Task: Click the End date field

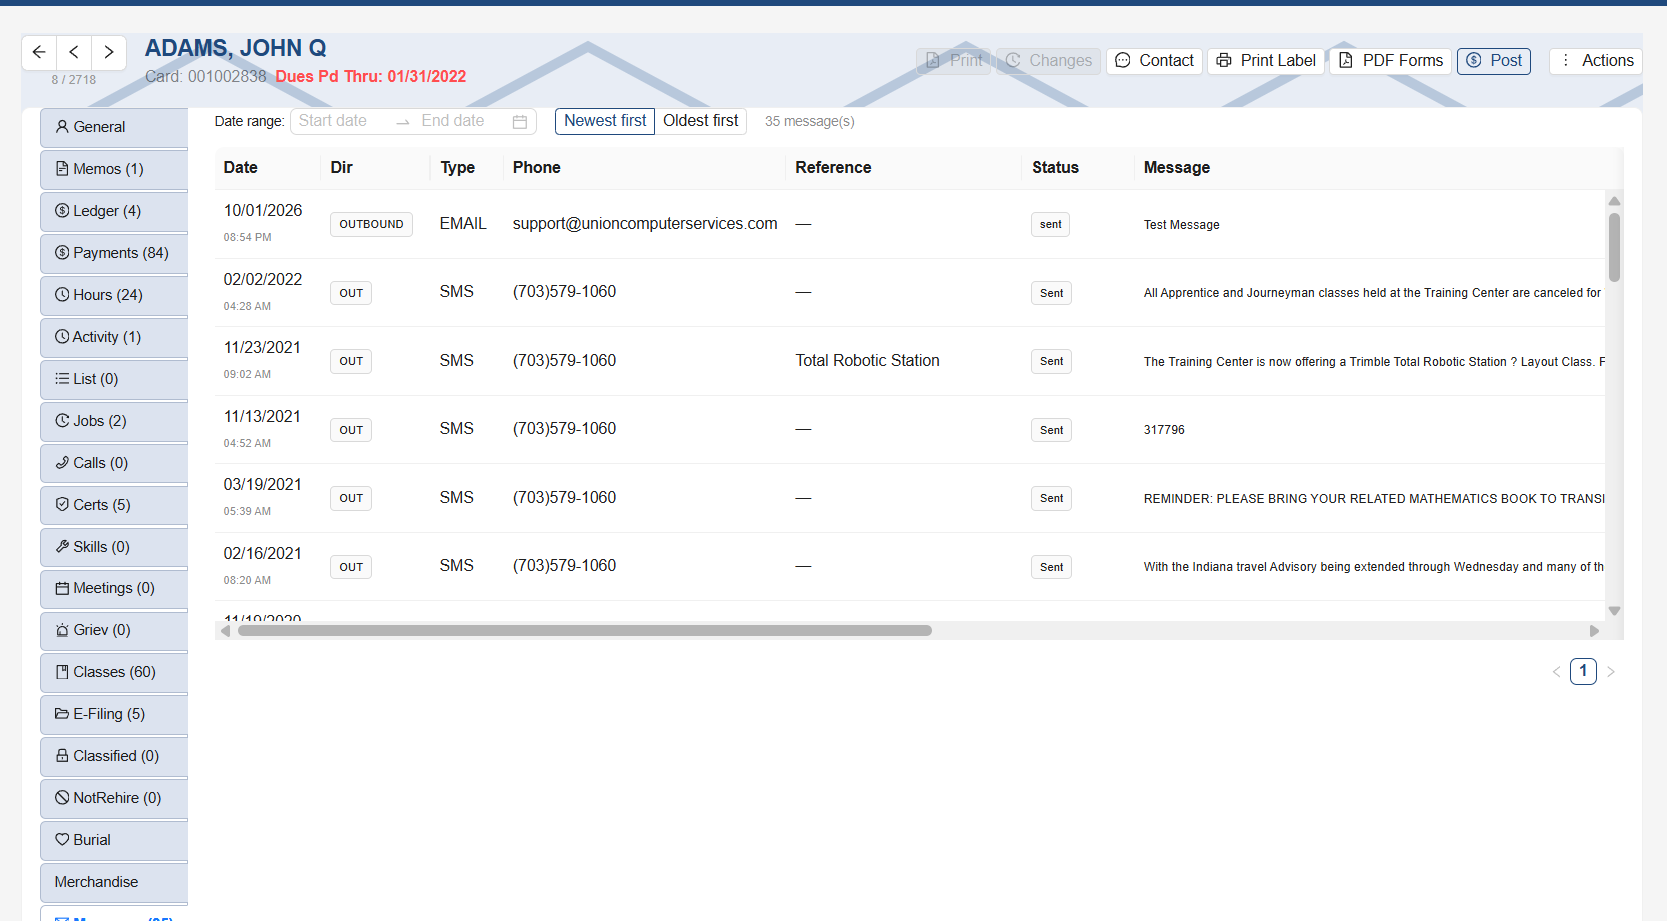Action: click(x=460, y=121)
